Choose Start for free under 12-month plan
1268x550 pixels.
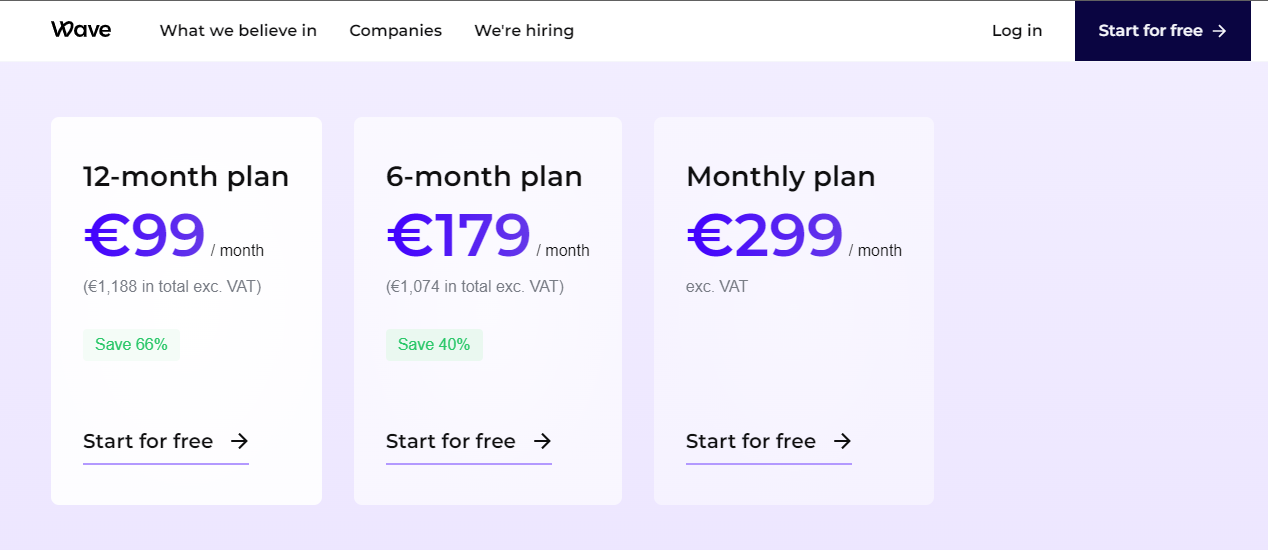pos(148,441)
